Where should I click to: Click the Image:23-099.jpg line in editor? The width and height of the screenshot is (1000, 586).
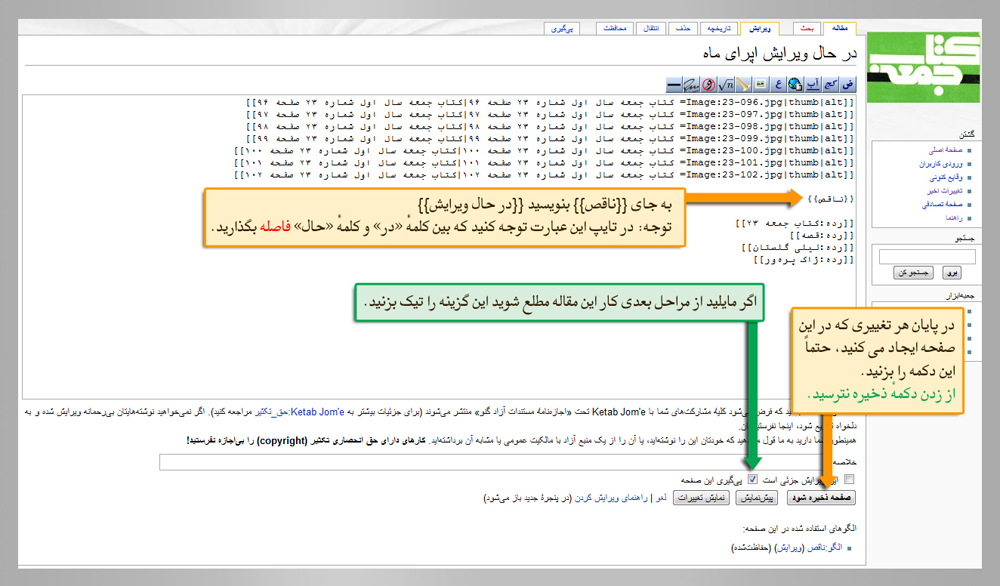[x=550, y=138]
